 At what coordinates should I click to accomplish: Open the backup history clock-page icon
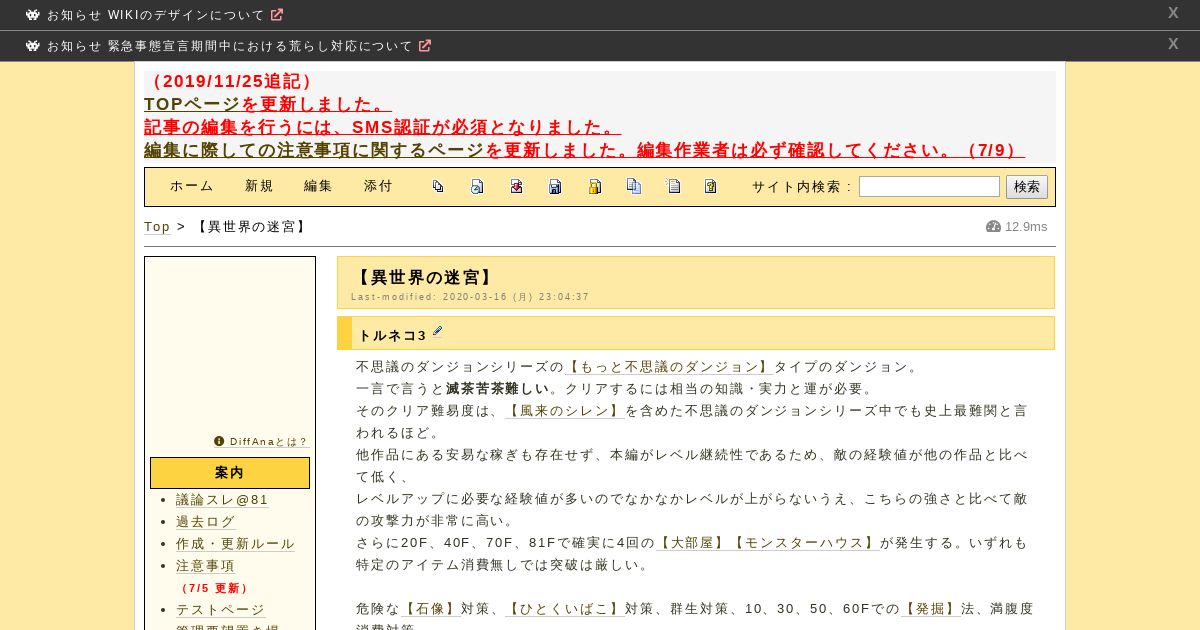coord(477,186)
